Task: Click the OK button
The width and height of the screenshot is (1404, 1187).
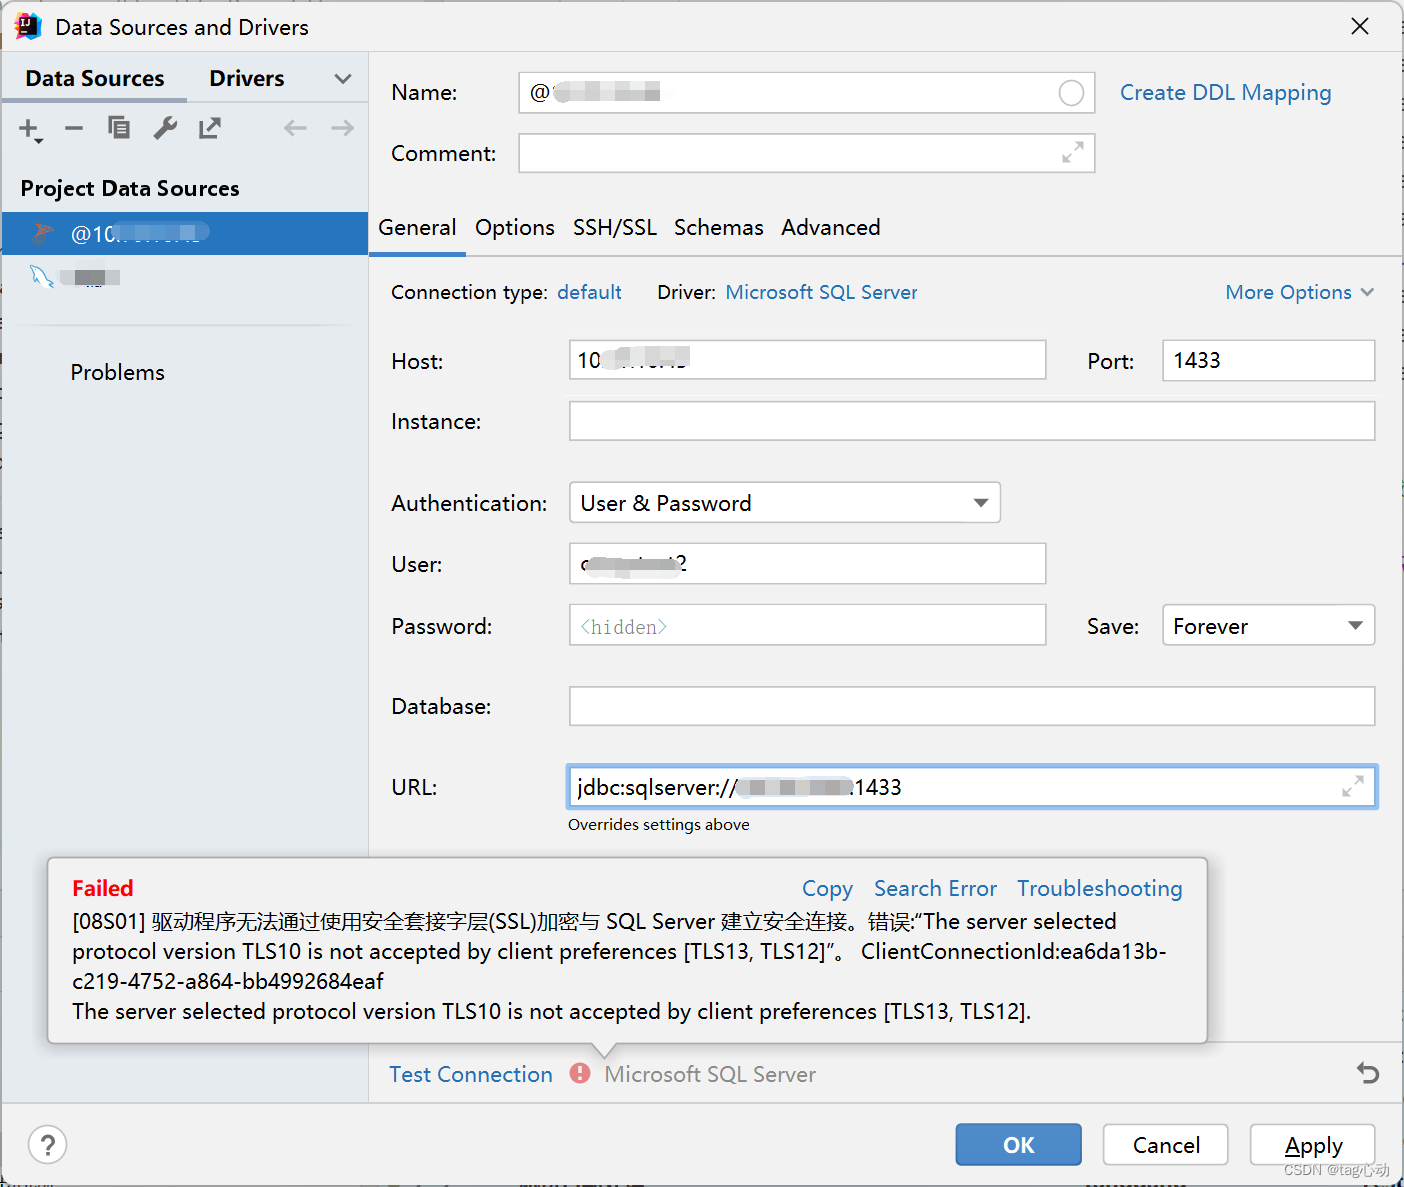Action: 1018,1145
